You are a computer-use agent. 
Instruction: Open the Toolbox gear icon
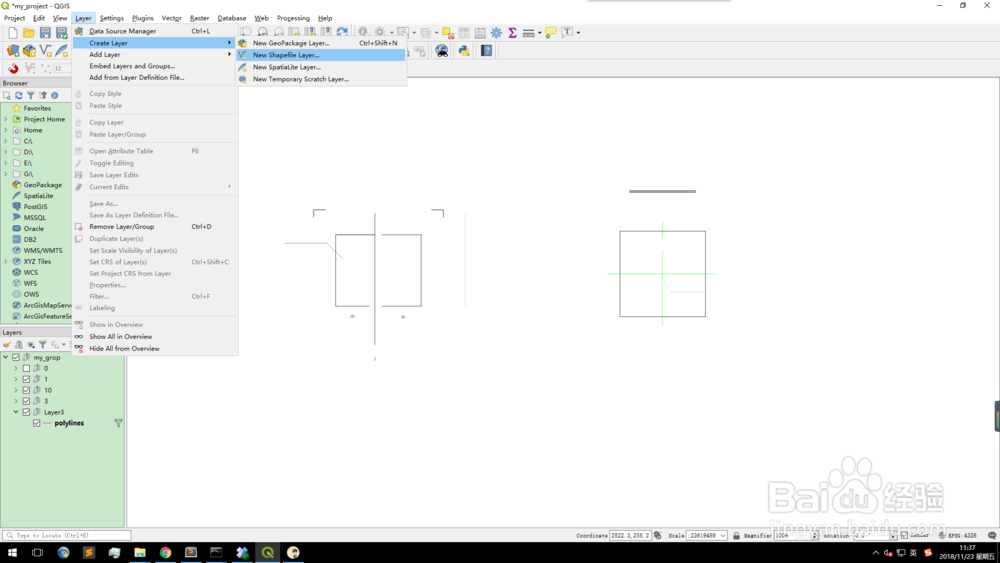[x=496, y=33]
